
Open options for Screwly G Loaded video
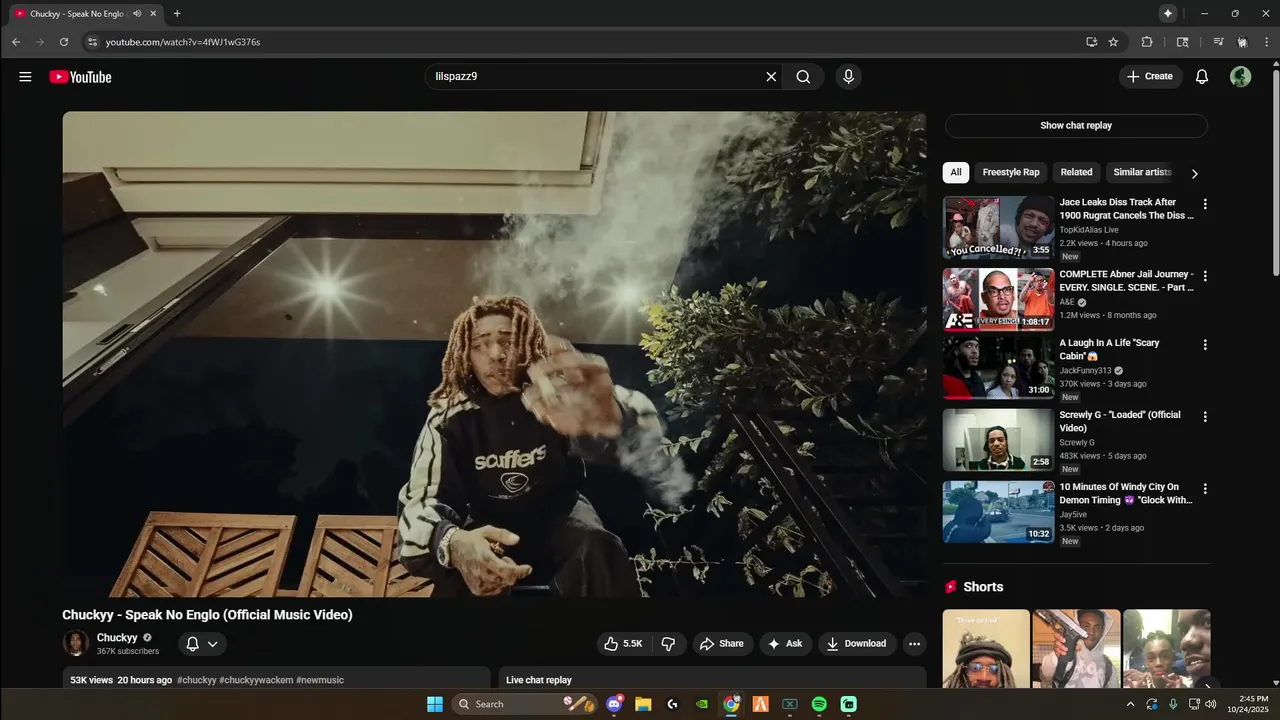point(1205,417)
